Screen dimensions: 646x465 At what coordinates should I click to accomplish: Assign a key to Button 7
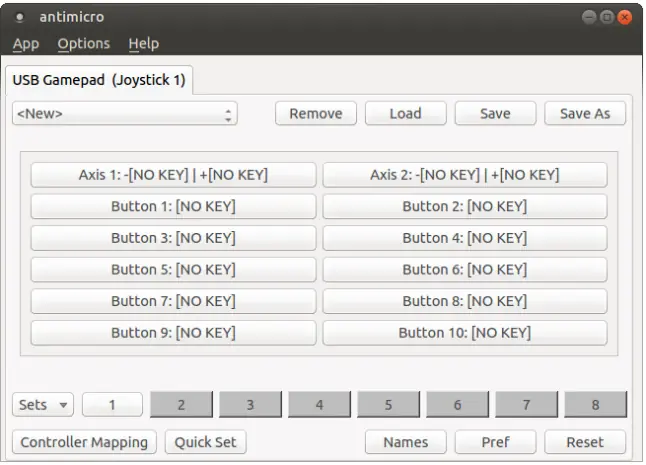pyautogui.click(x=173, y=301)
